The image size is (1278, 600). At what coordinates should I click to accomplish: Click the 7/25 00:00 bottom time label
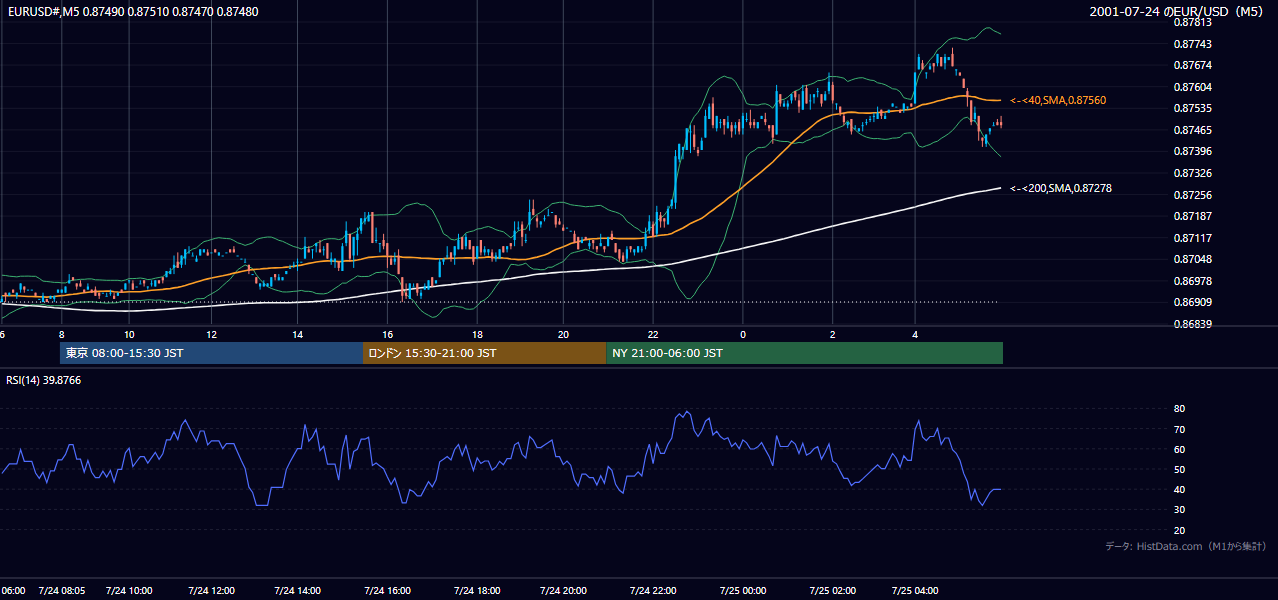click(x=743, y=591)
